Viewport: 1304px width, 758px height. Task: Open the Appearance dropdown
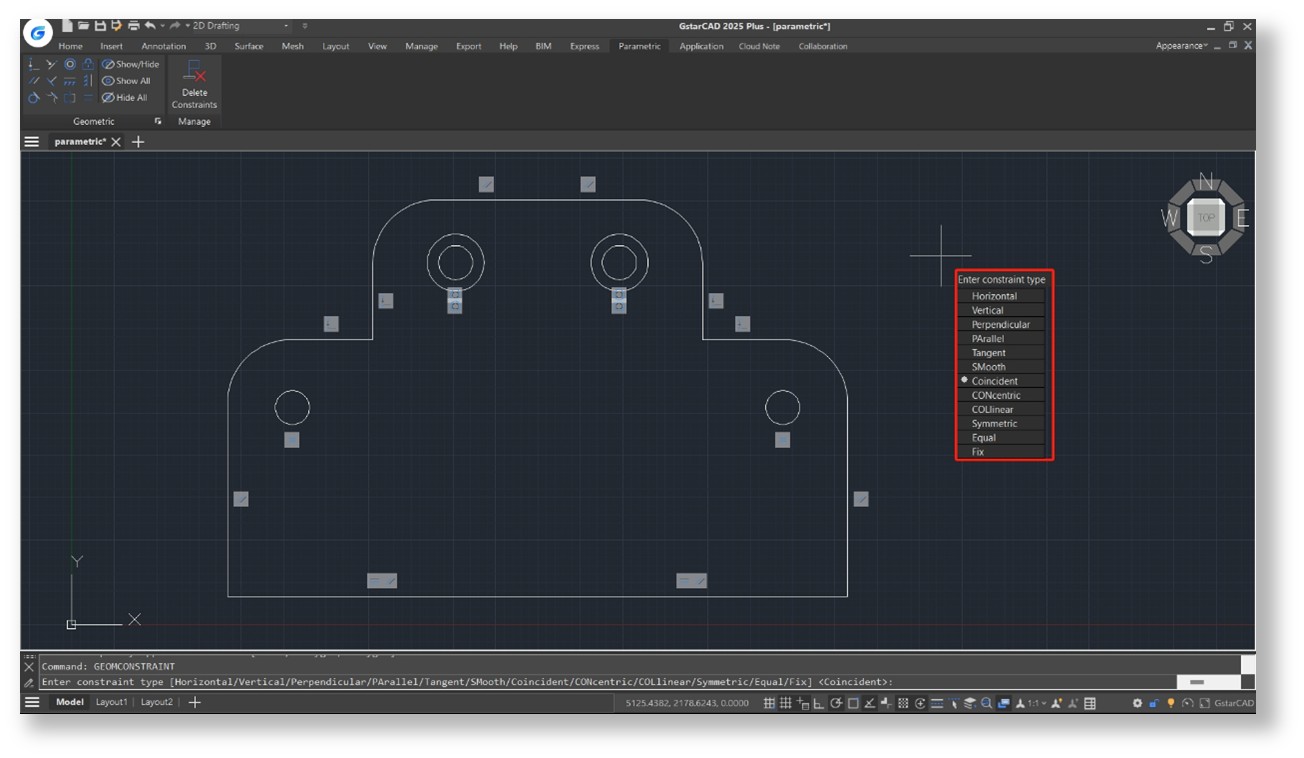[1182, 46]
